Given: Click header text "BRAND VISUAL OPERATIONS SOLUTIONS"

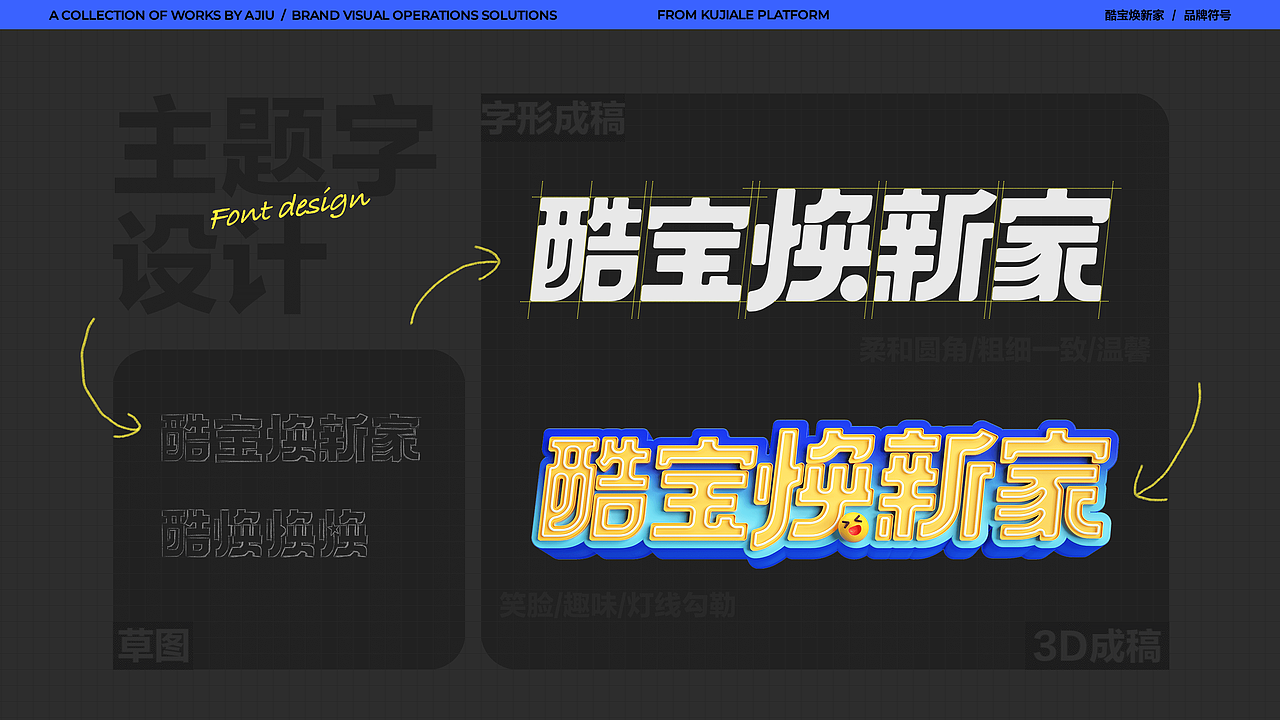Looking at the screenshot, I should point(424,15).
